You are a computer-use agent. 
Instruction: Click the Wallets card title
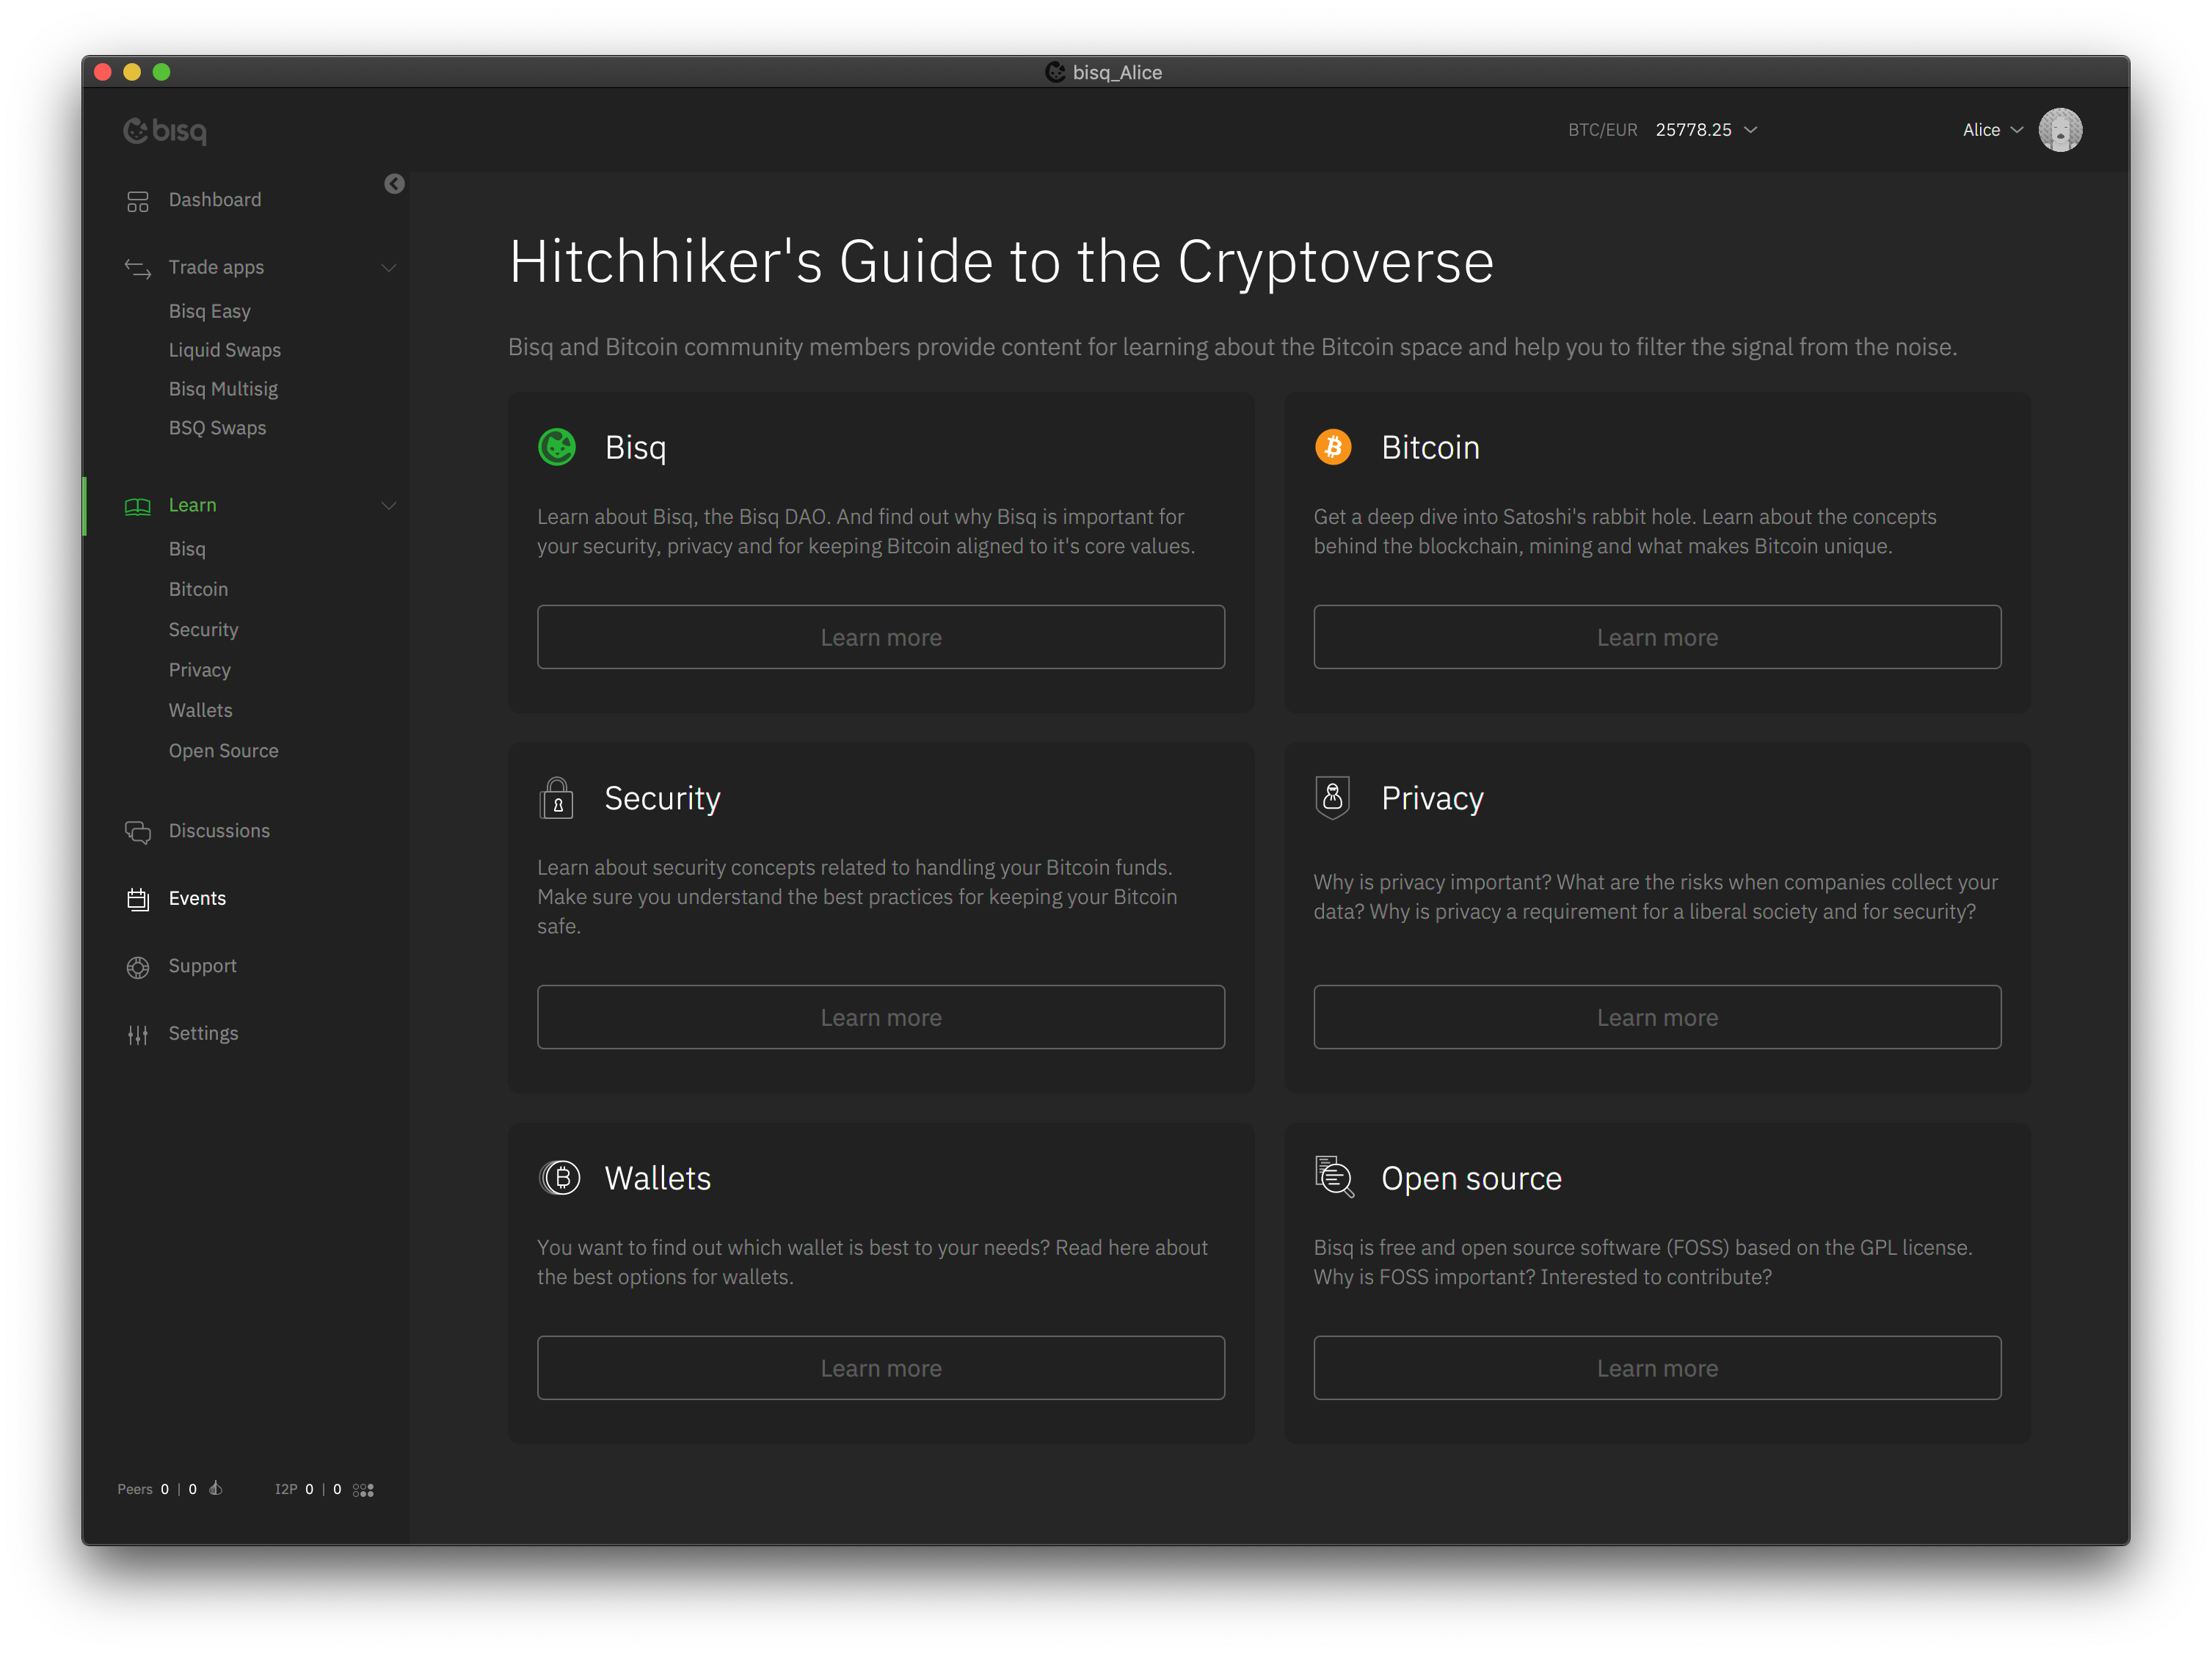658,1178
